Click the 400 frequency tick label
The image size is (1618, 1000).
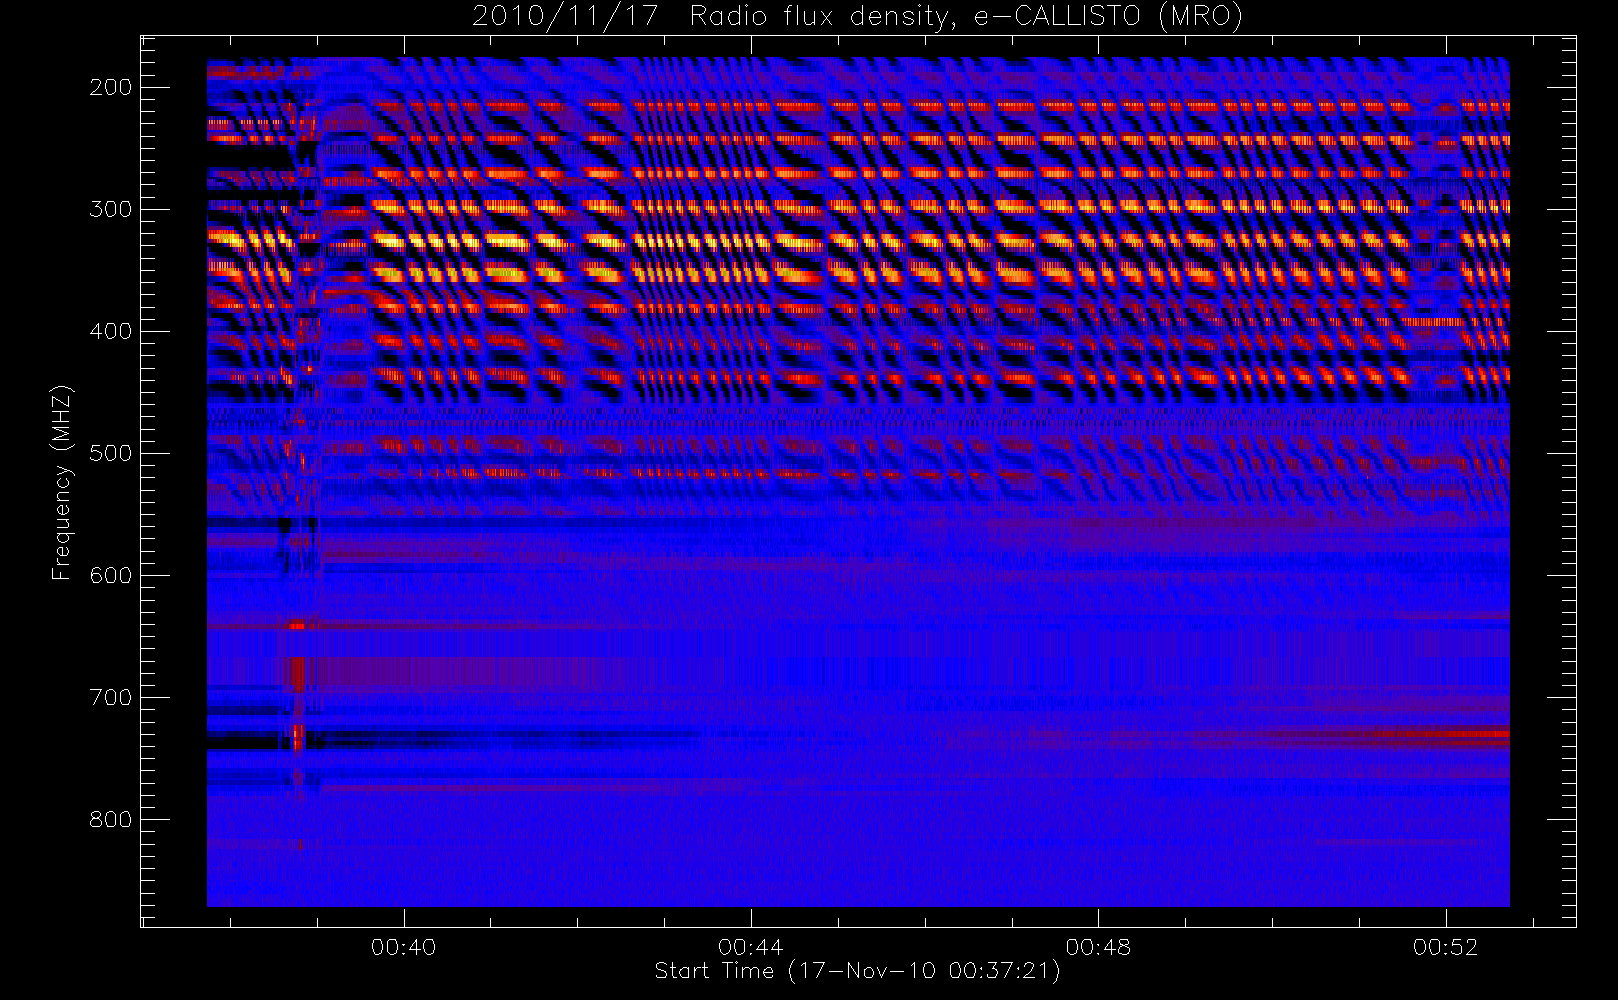coord(110,331)
